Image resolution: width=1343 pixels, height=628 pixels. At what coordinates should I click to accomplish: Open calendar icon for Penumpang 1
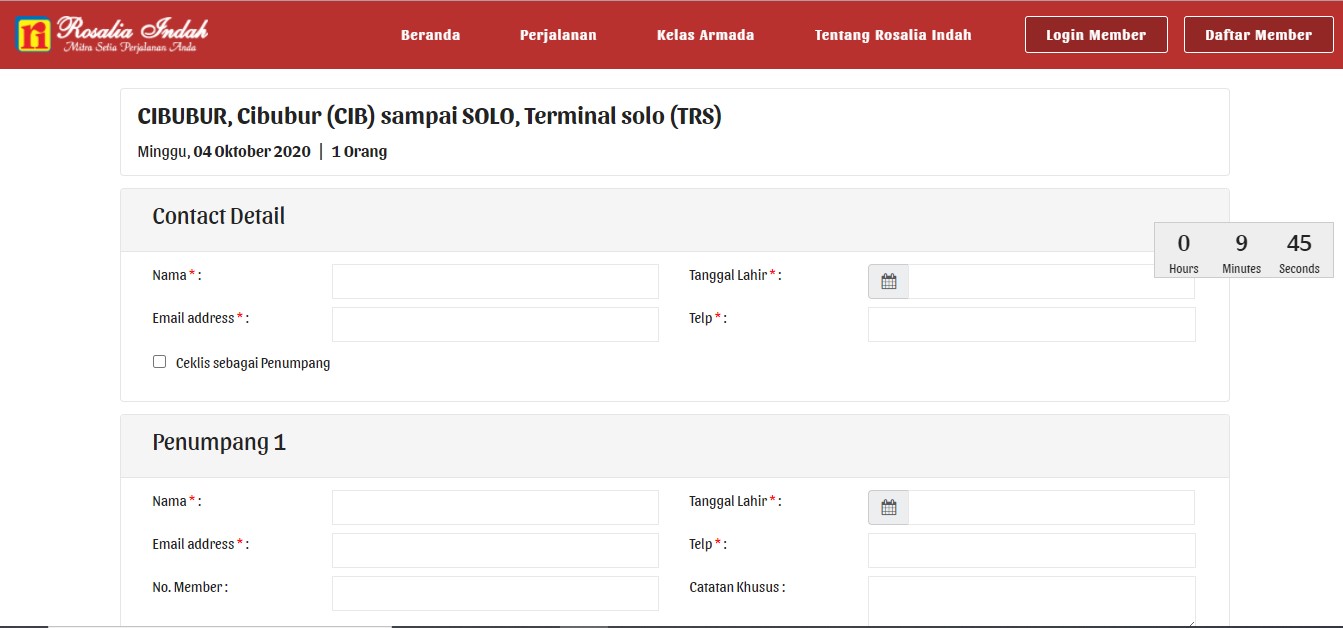point(888,508)
